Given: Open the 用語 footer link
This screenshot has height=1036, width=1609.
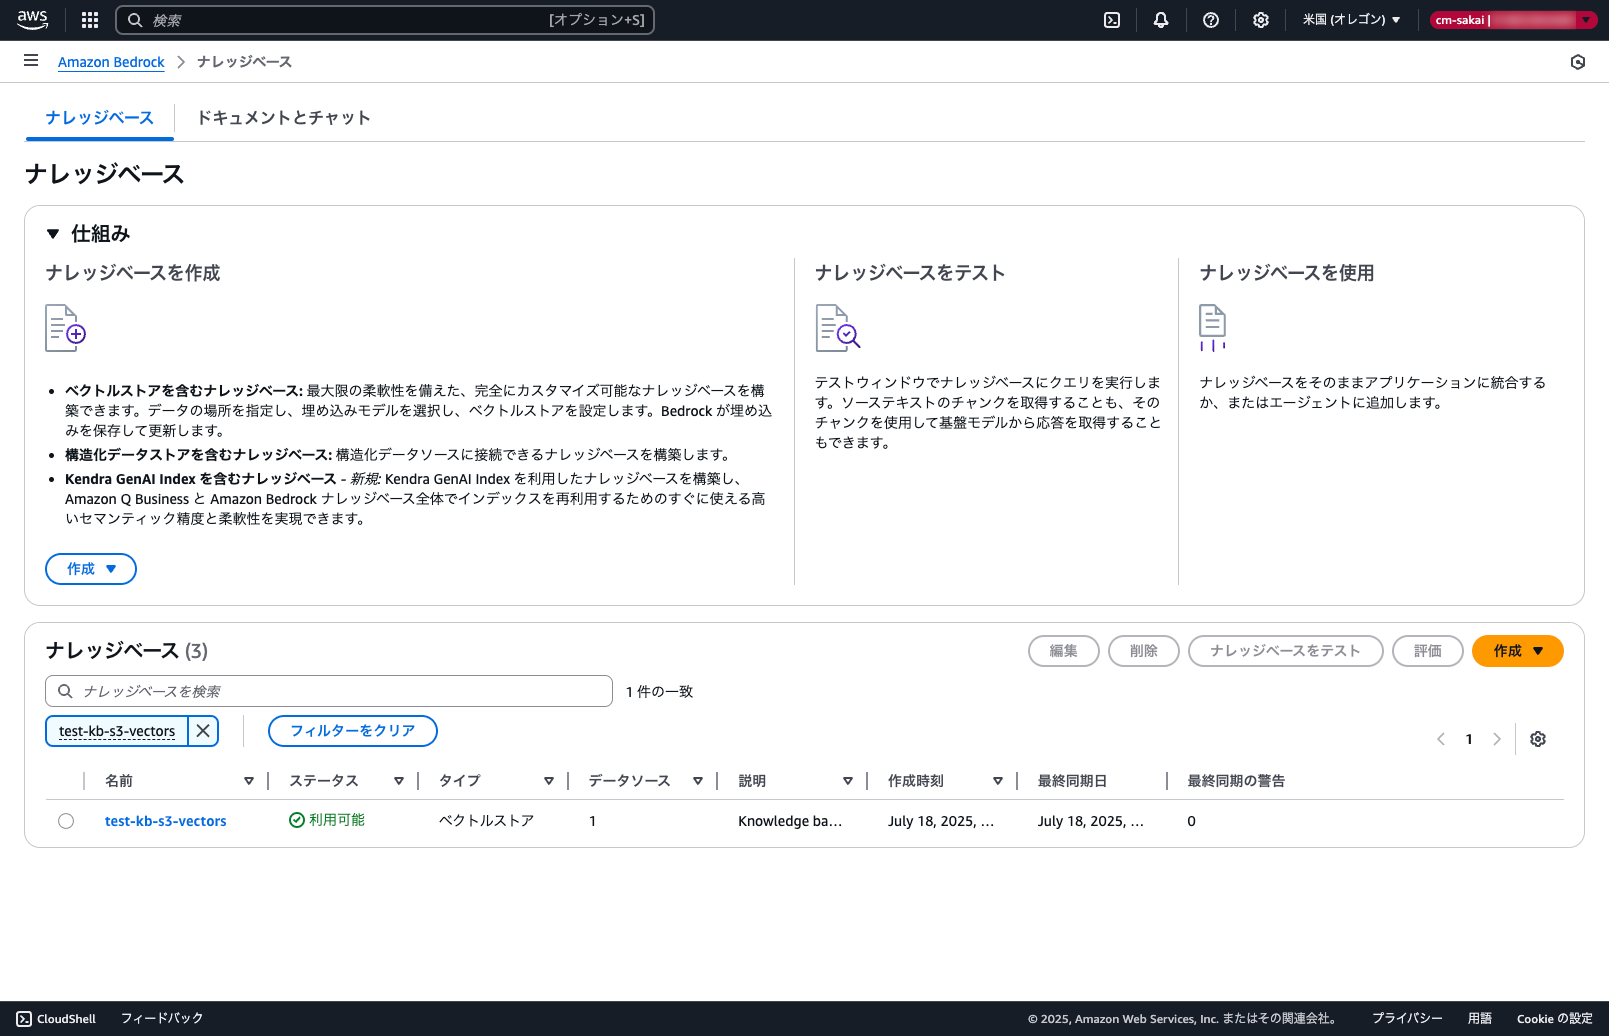Looking at the screenshot, I should click(x=1480, y=1018).
